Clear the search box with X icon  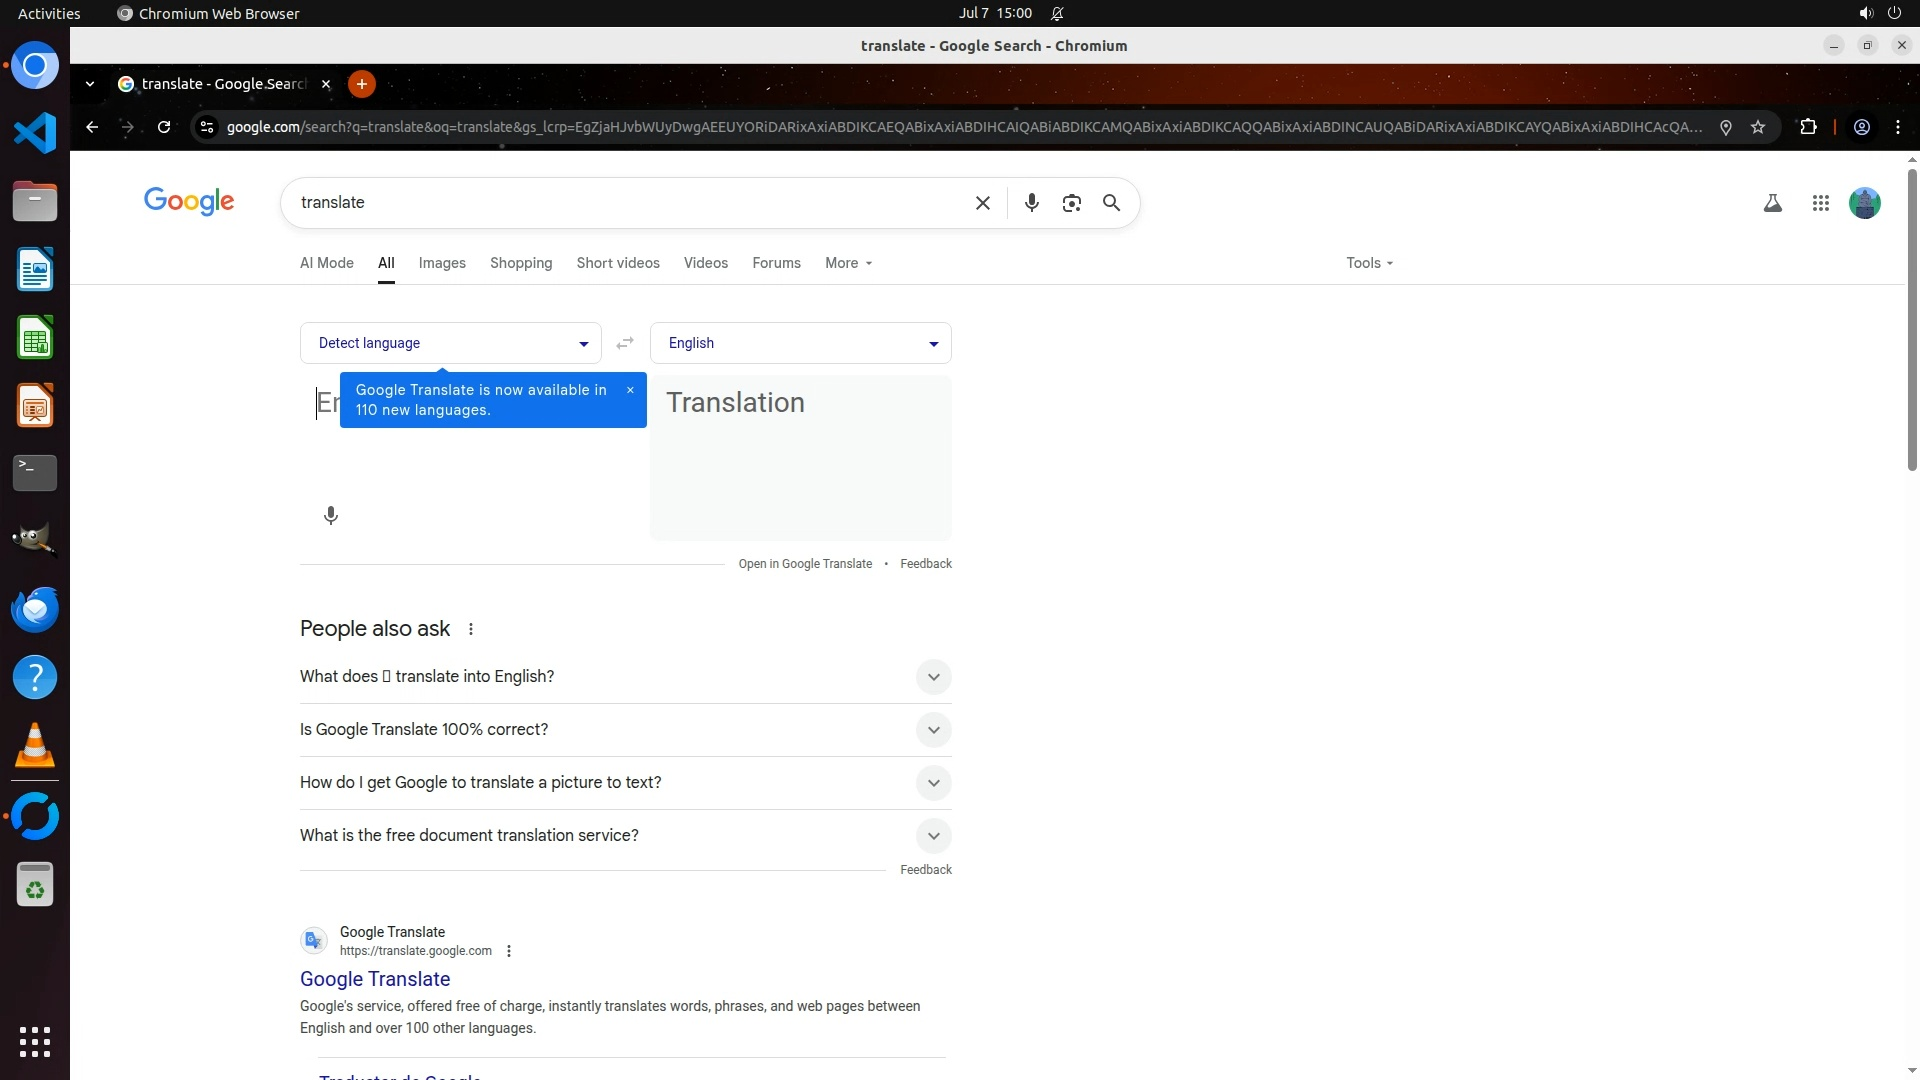click(982, 203)
